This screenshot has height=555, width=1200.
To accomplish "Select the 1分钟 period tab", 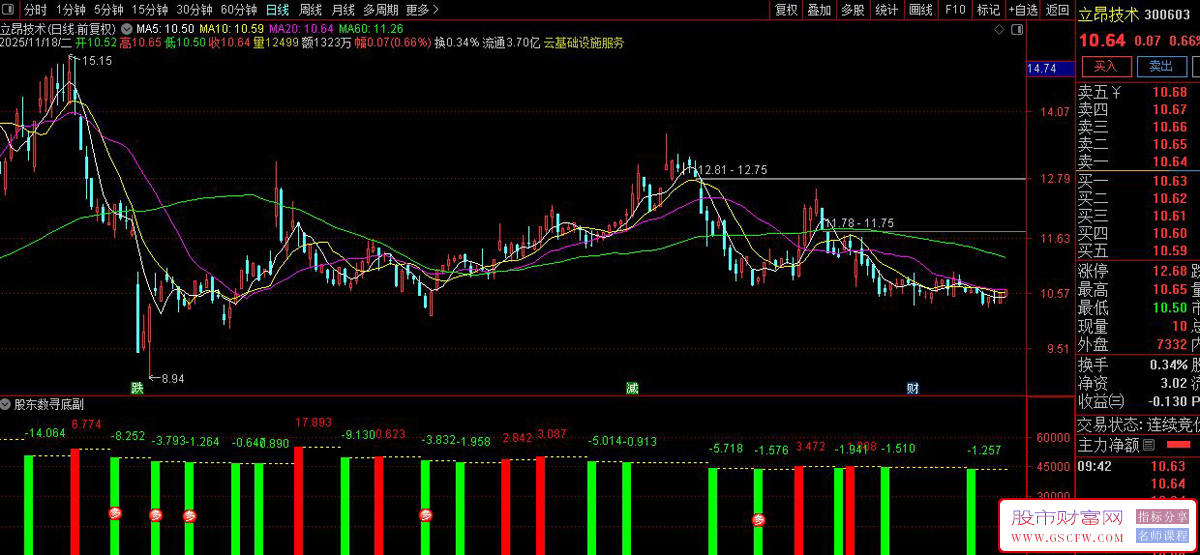I will click(x=71, y=10).
